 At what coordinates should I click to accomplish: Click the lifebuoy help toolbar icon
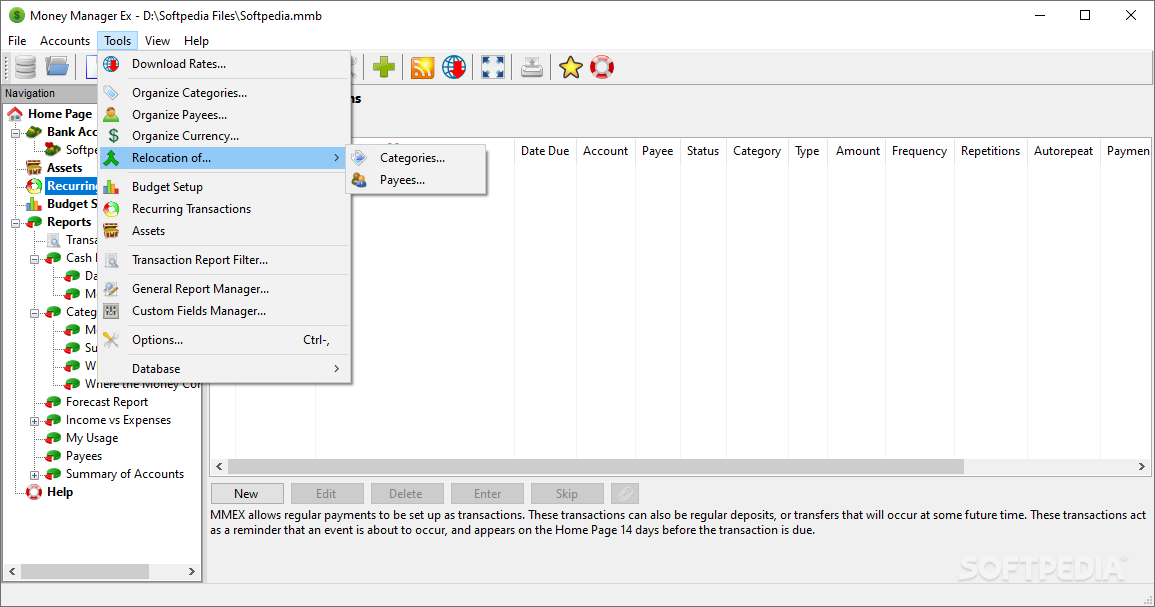point(602,67)
